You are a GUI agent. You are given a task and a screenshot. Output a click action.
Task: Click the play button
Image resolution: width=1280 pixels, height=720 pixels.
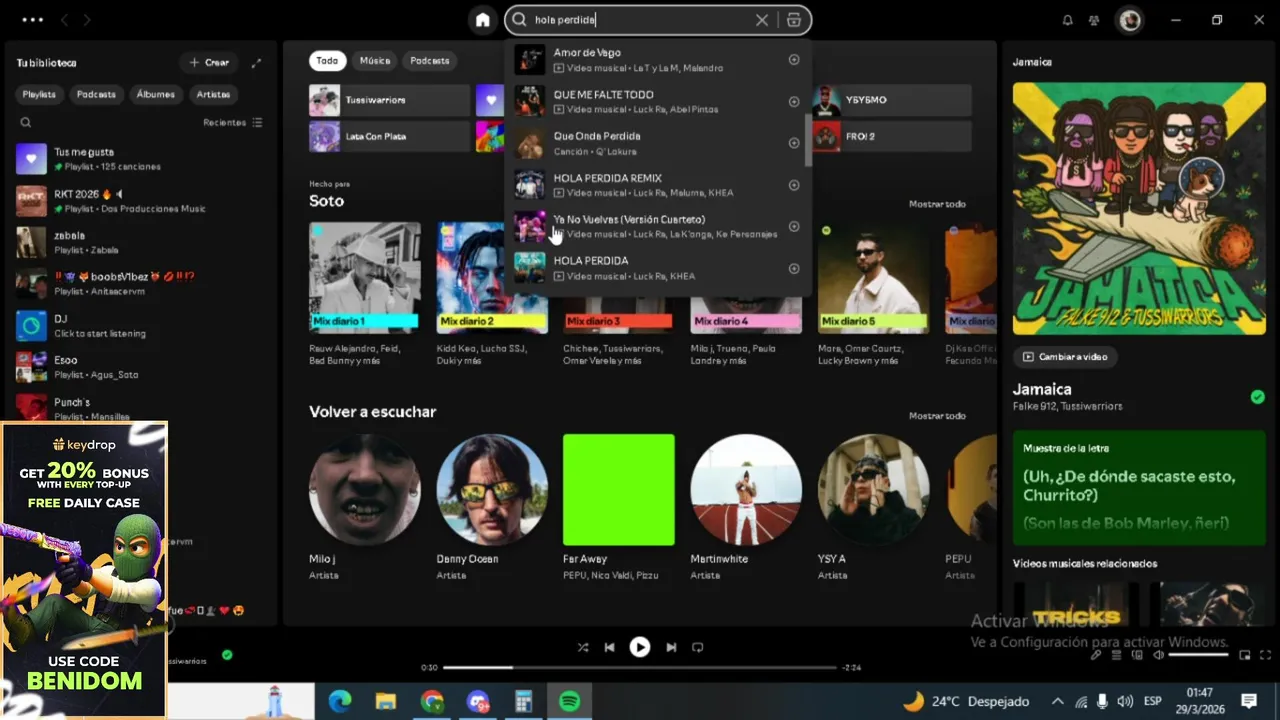pyautogui.click(x=640, y=647)
